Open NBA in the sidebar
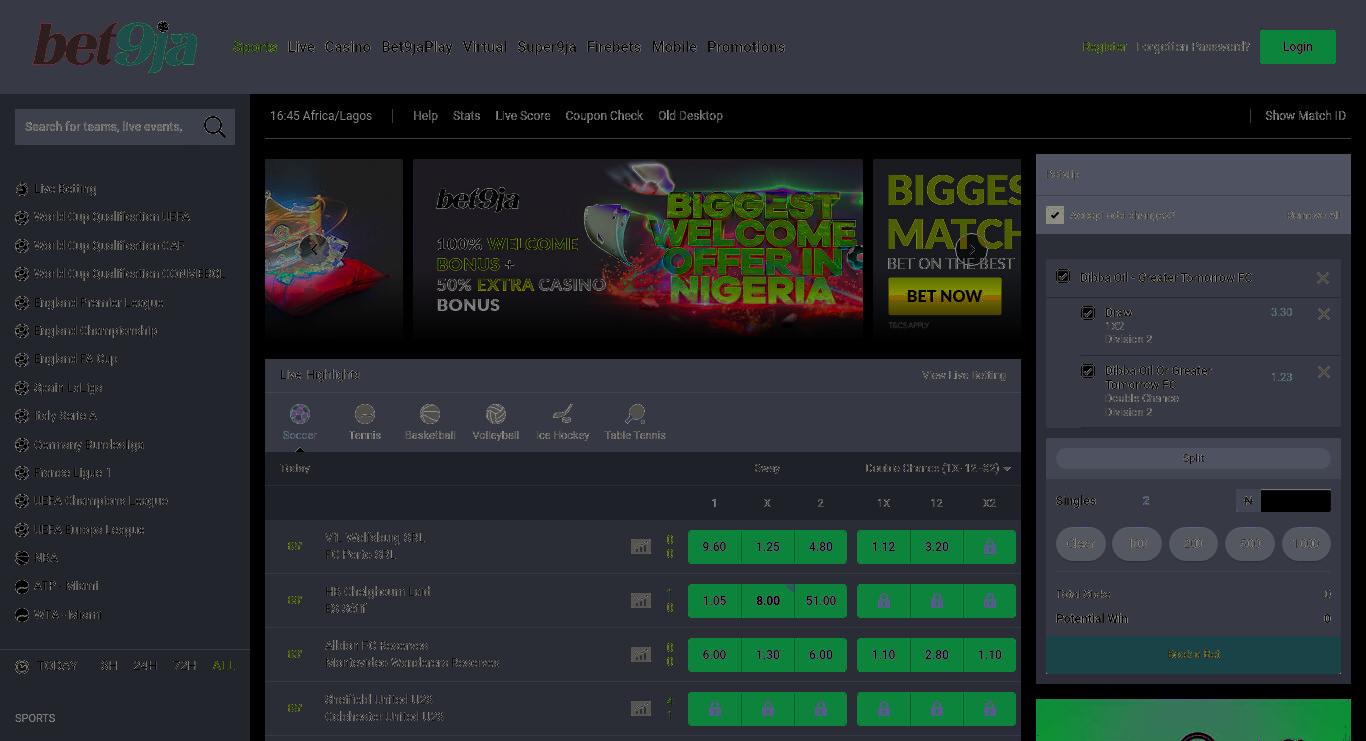 [46, 558]
